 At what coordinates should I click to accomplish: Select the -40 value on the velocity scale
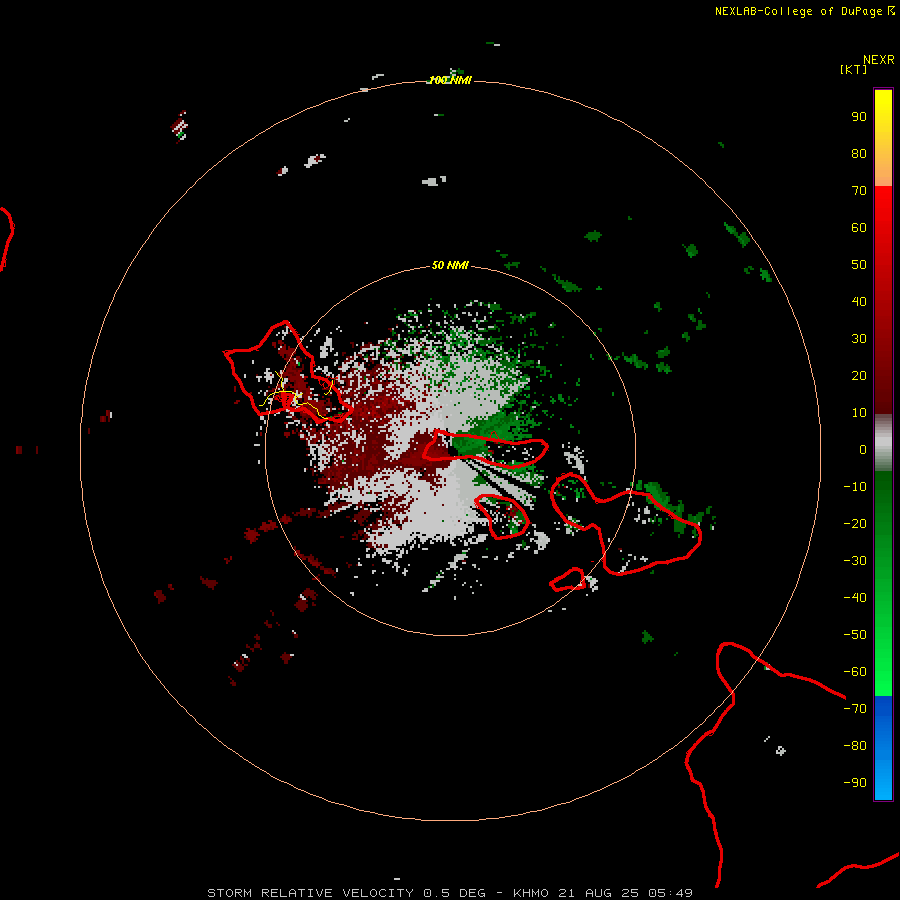click(855, 598)
